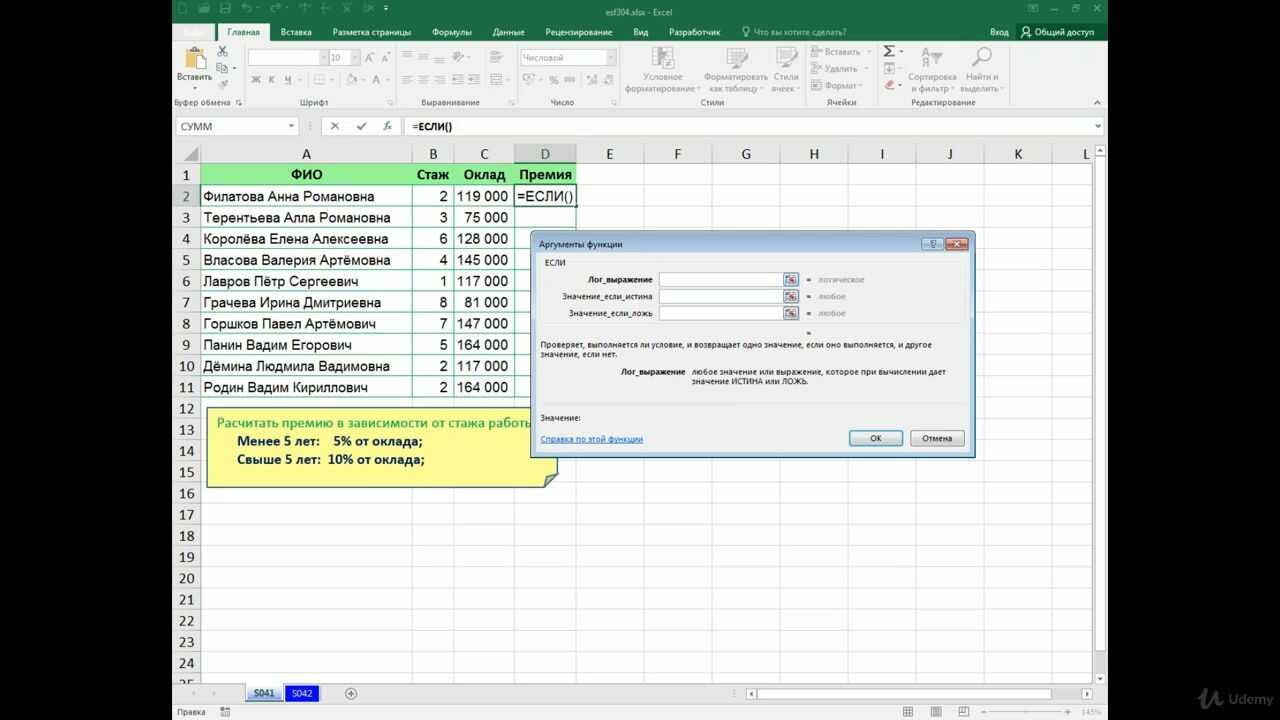
Task: Open the number format dropdown (Числовой)
Action: tap(610, 58)
